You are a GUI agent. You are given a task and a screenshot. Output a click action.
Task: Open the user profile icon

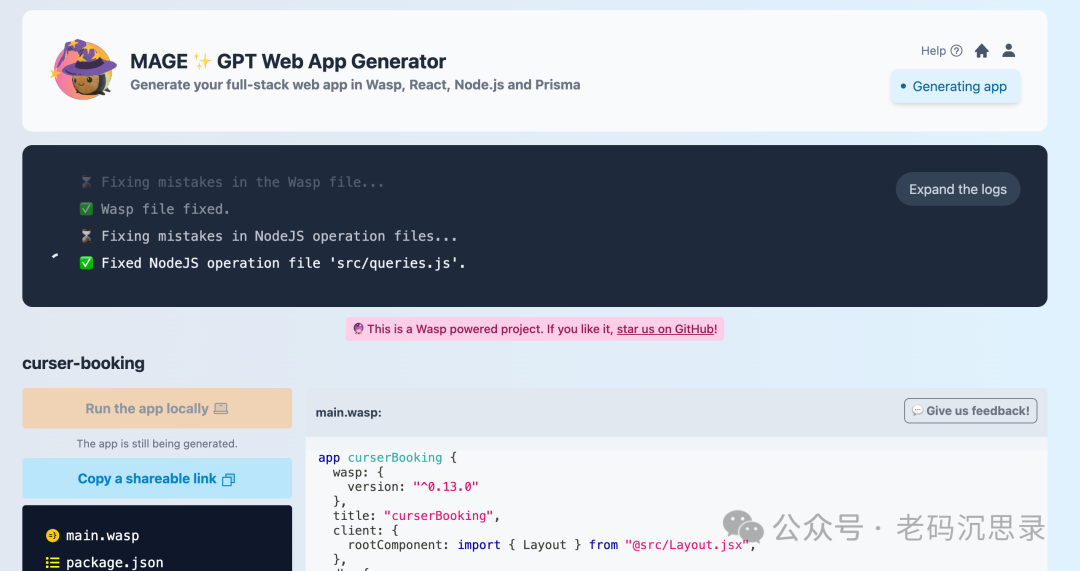1009,50
